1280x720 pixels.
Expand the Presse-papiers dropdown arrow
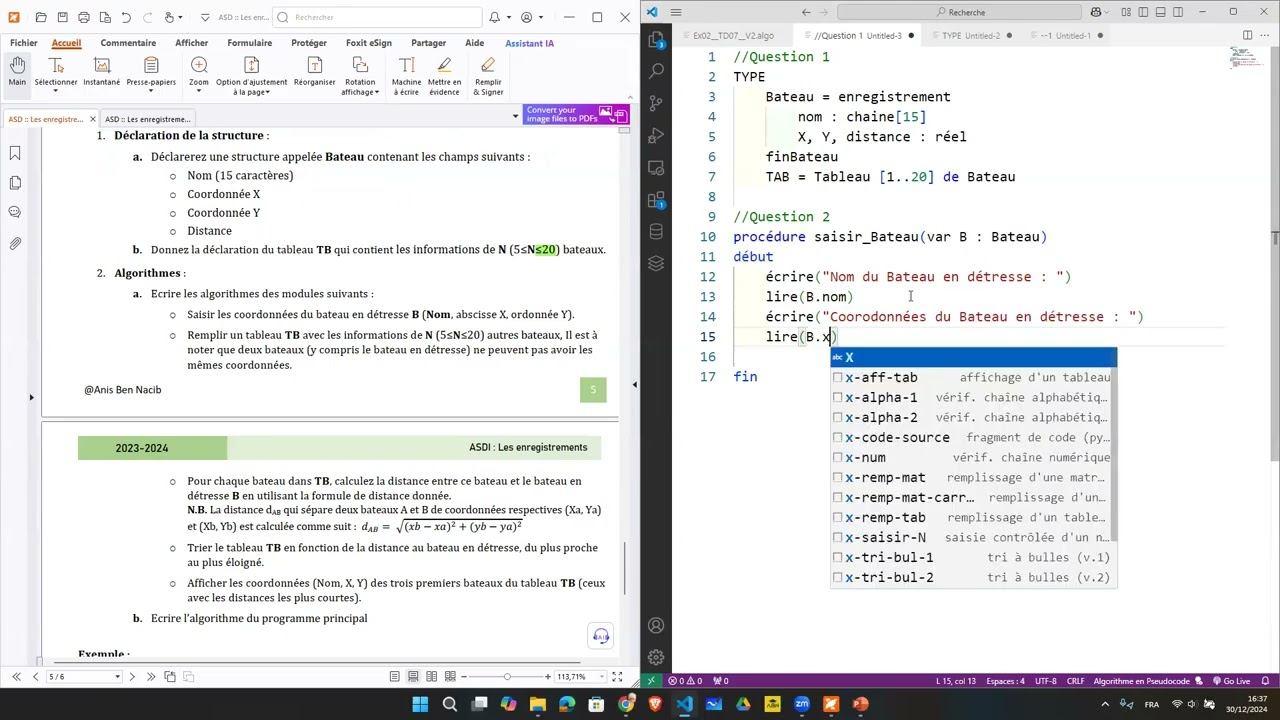click(x=151, y=92)
